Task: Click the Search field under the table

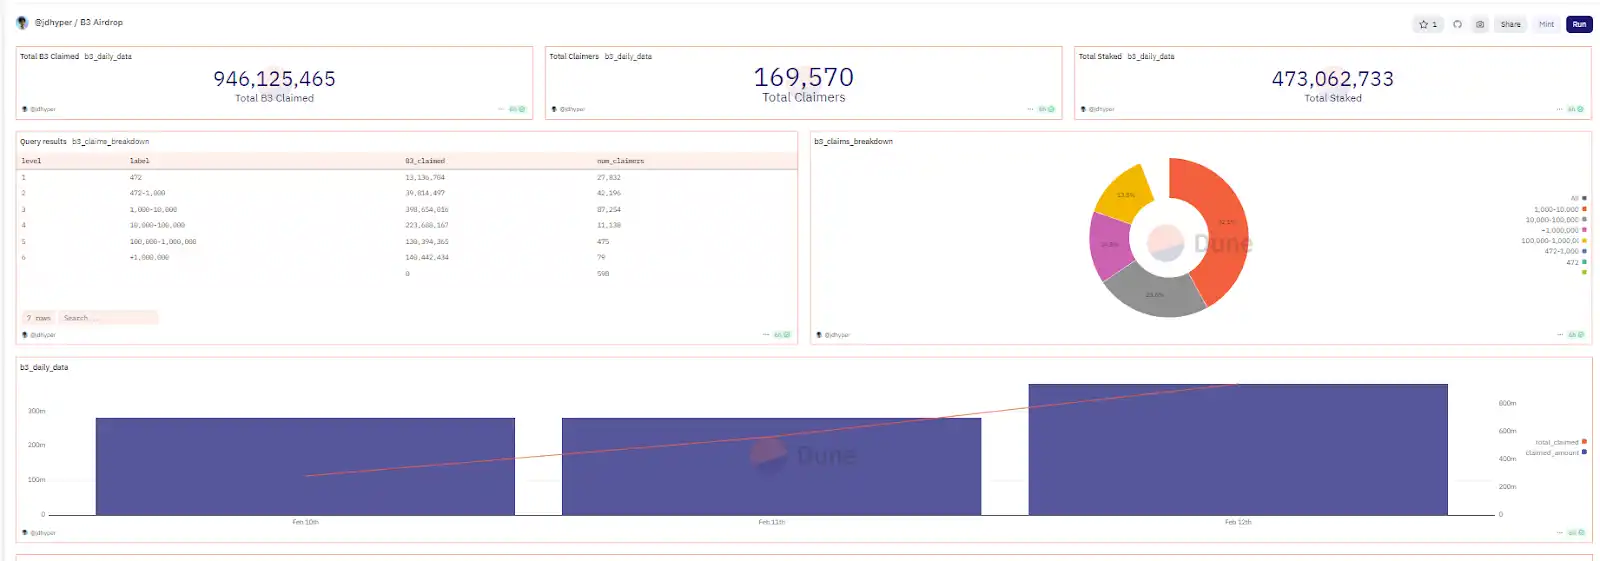Action: pyautogui.click(x=107, y=318)
